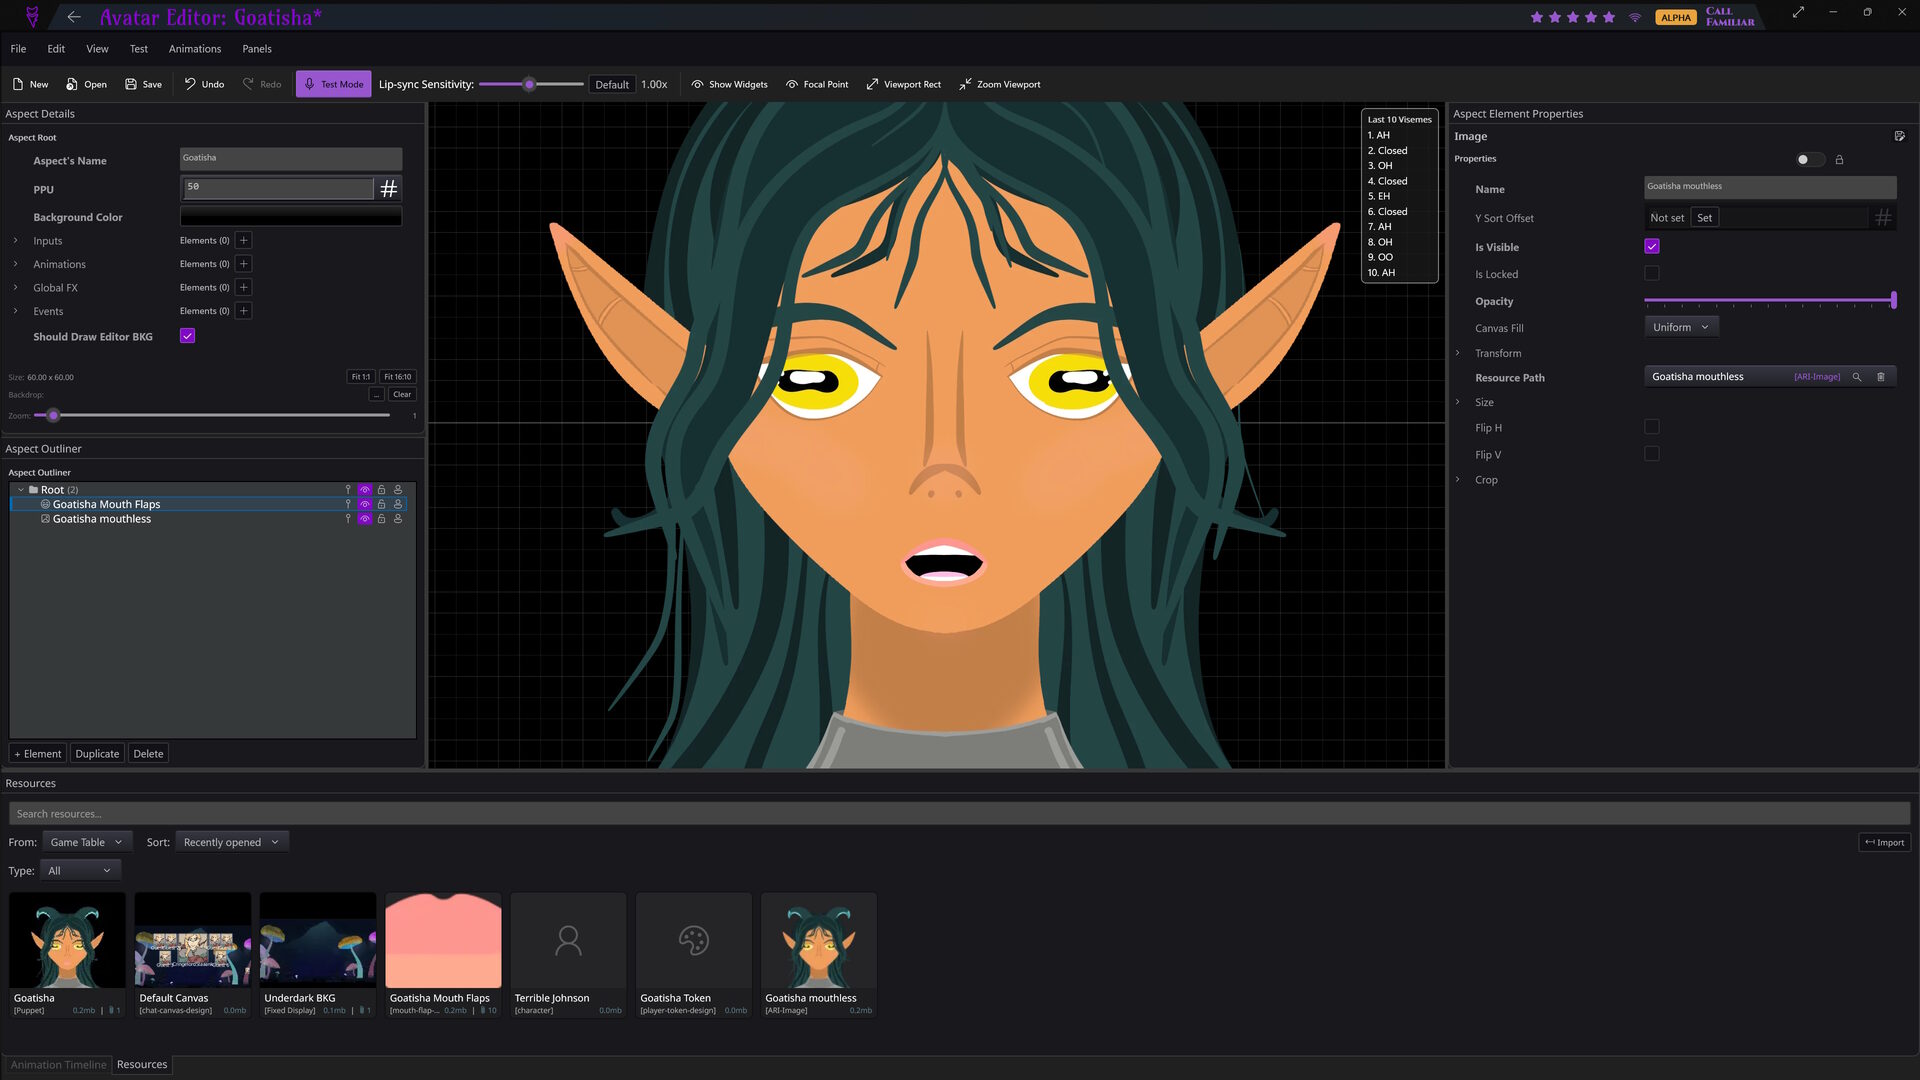Click the PPU hash number-entry icon
1920x1080 pixels.
pos(389,188)
